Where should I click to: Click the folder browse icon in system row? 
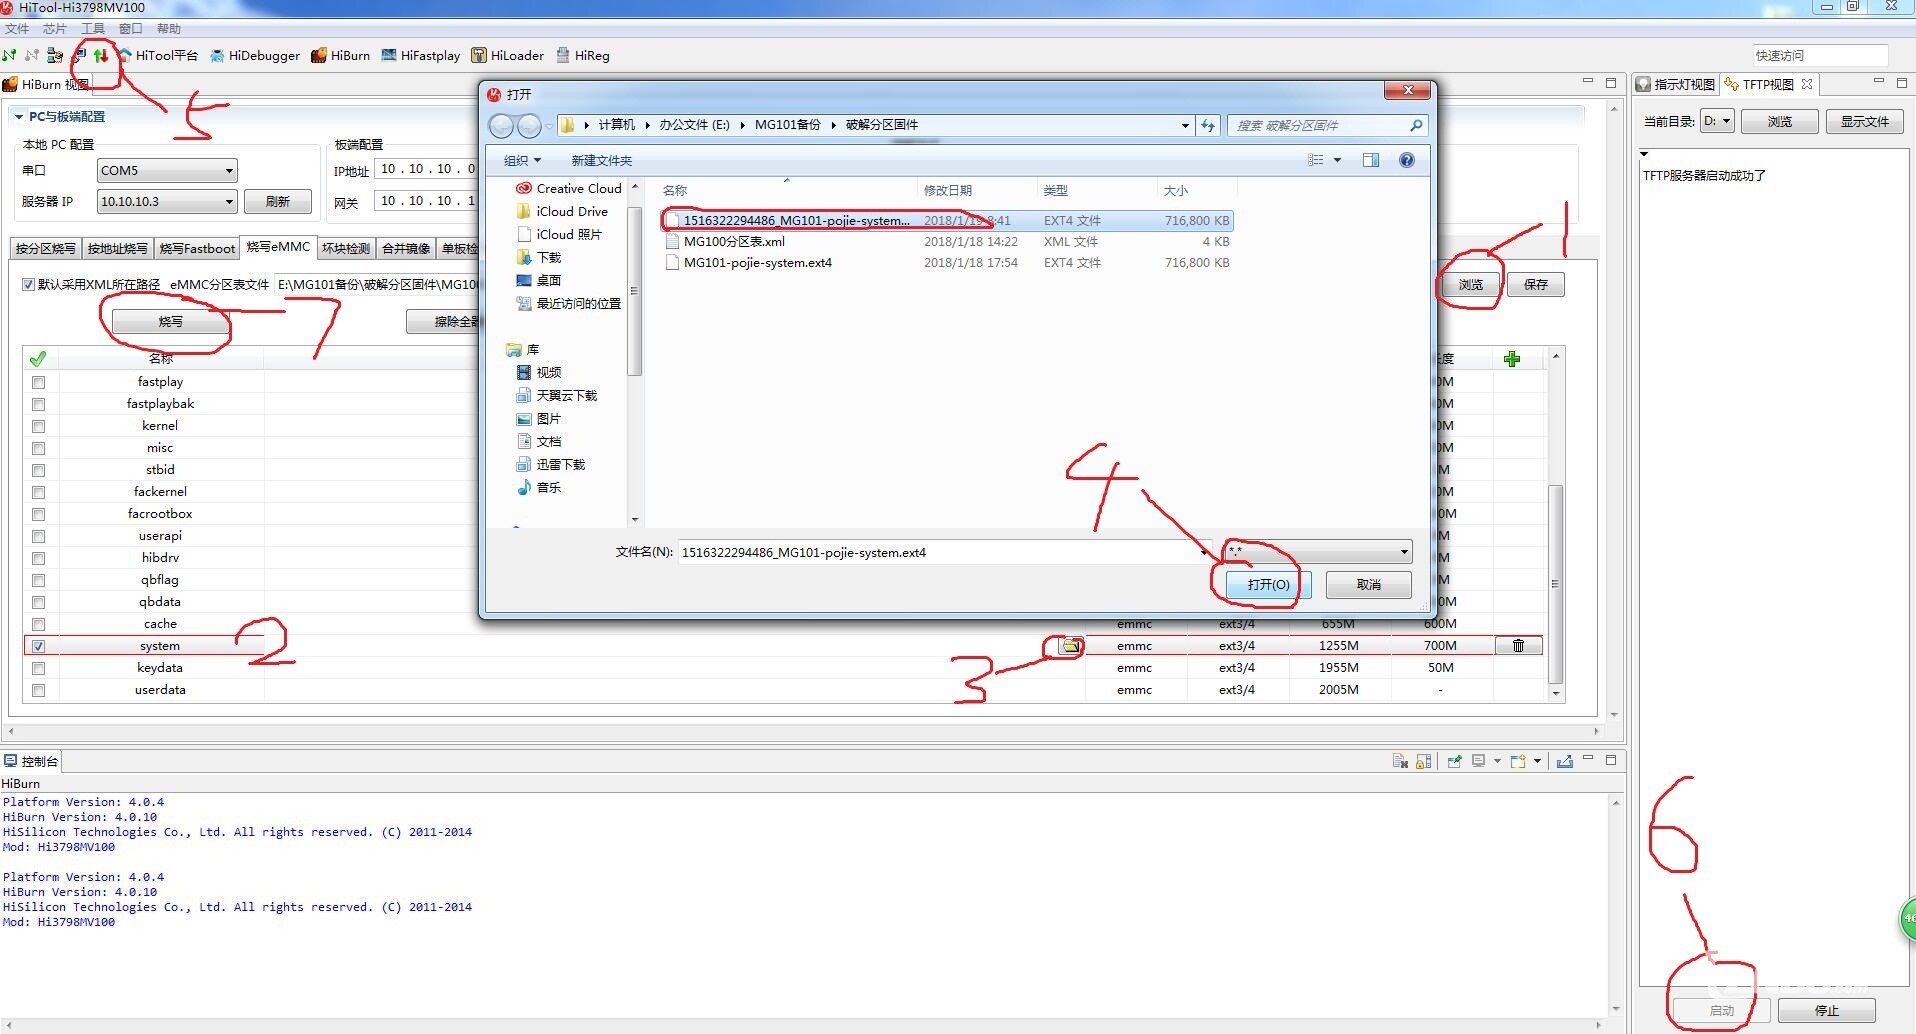1071,646
